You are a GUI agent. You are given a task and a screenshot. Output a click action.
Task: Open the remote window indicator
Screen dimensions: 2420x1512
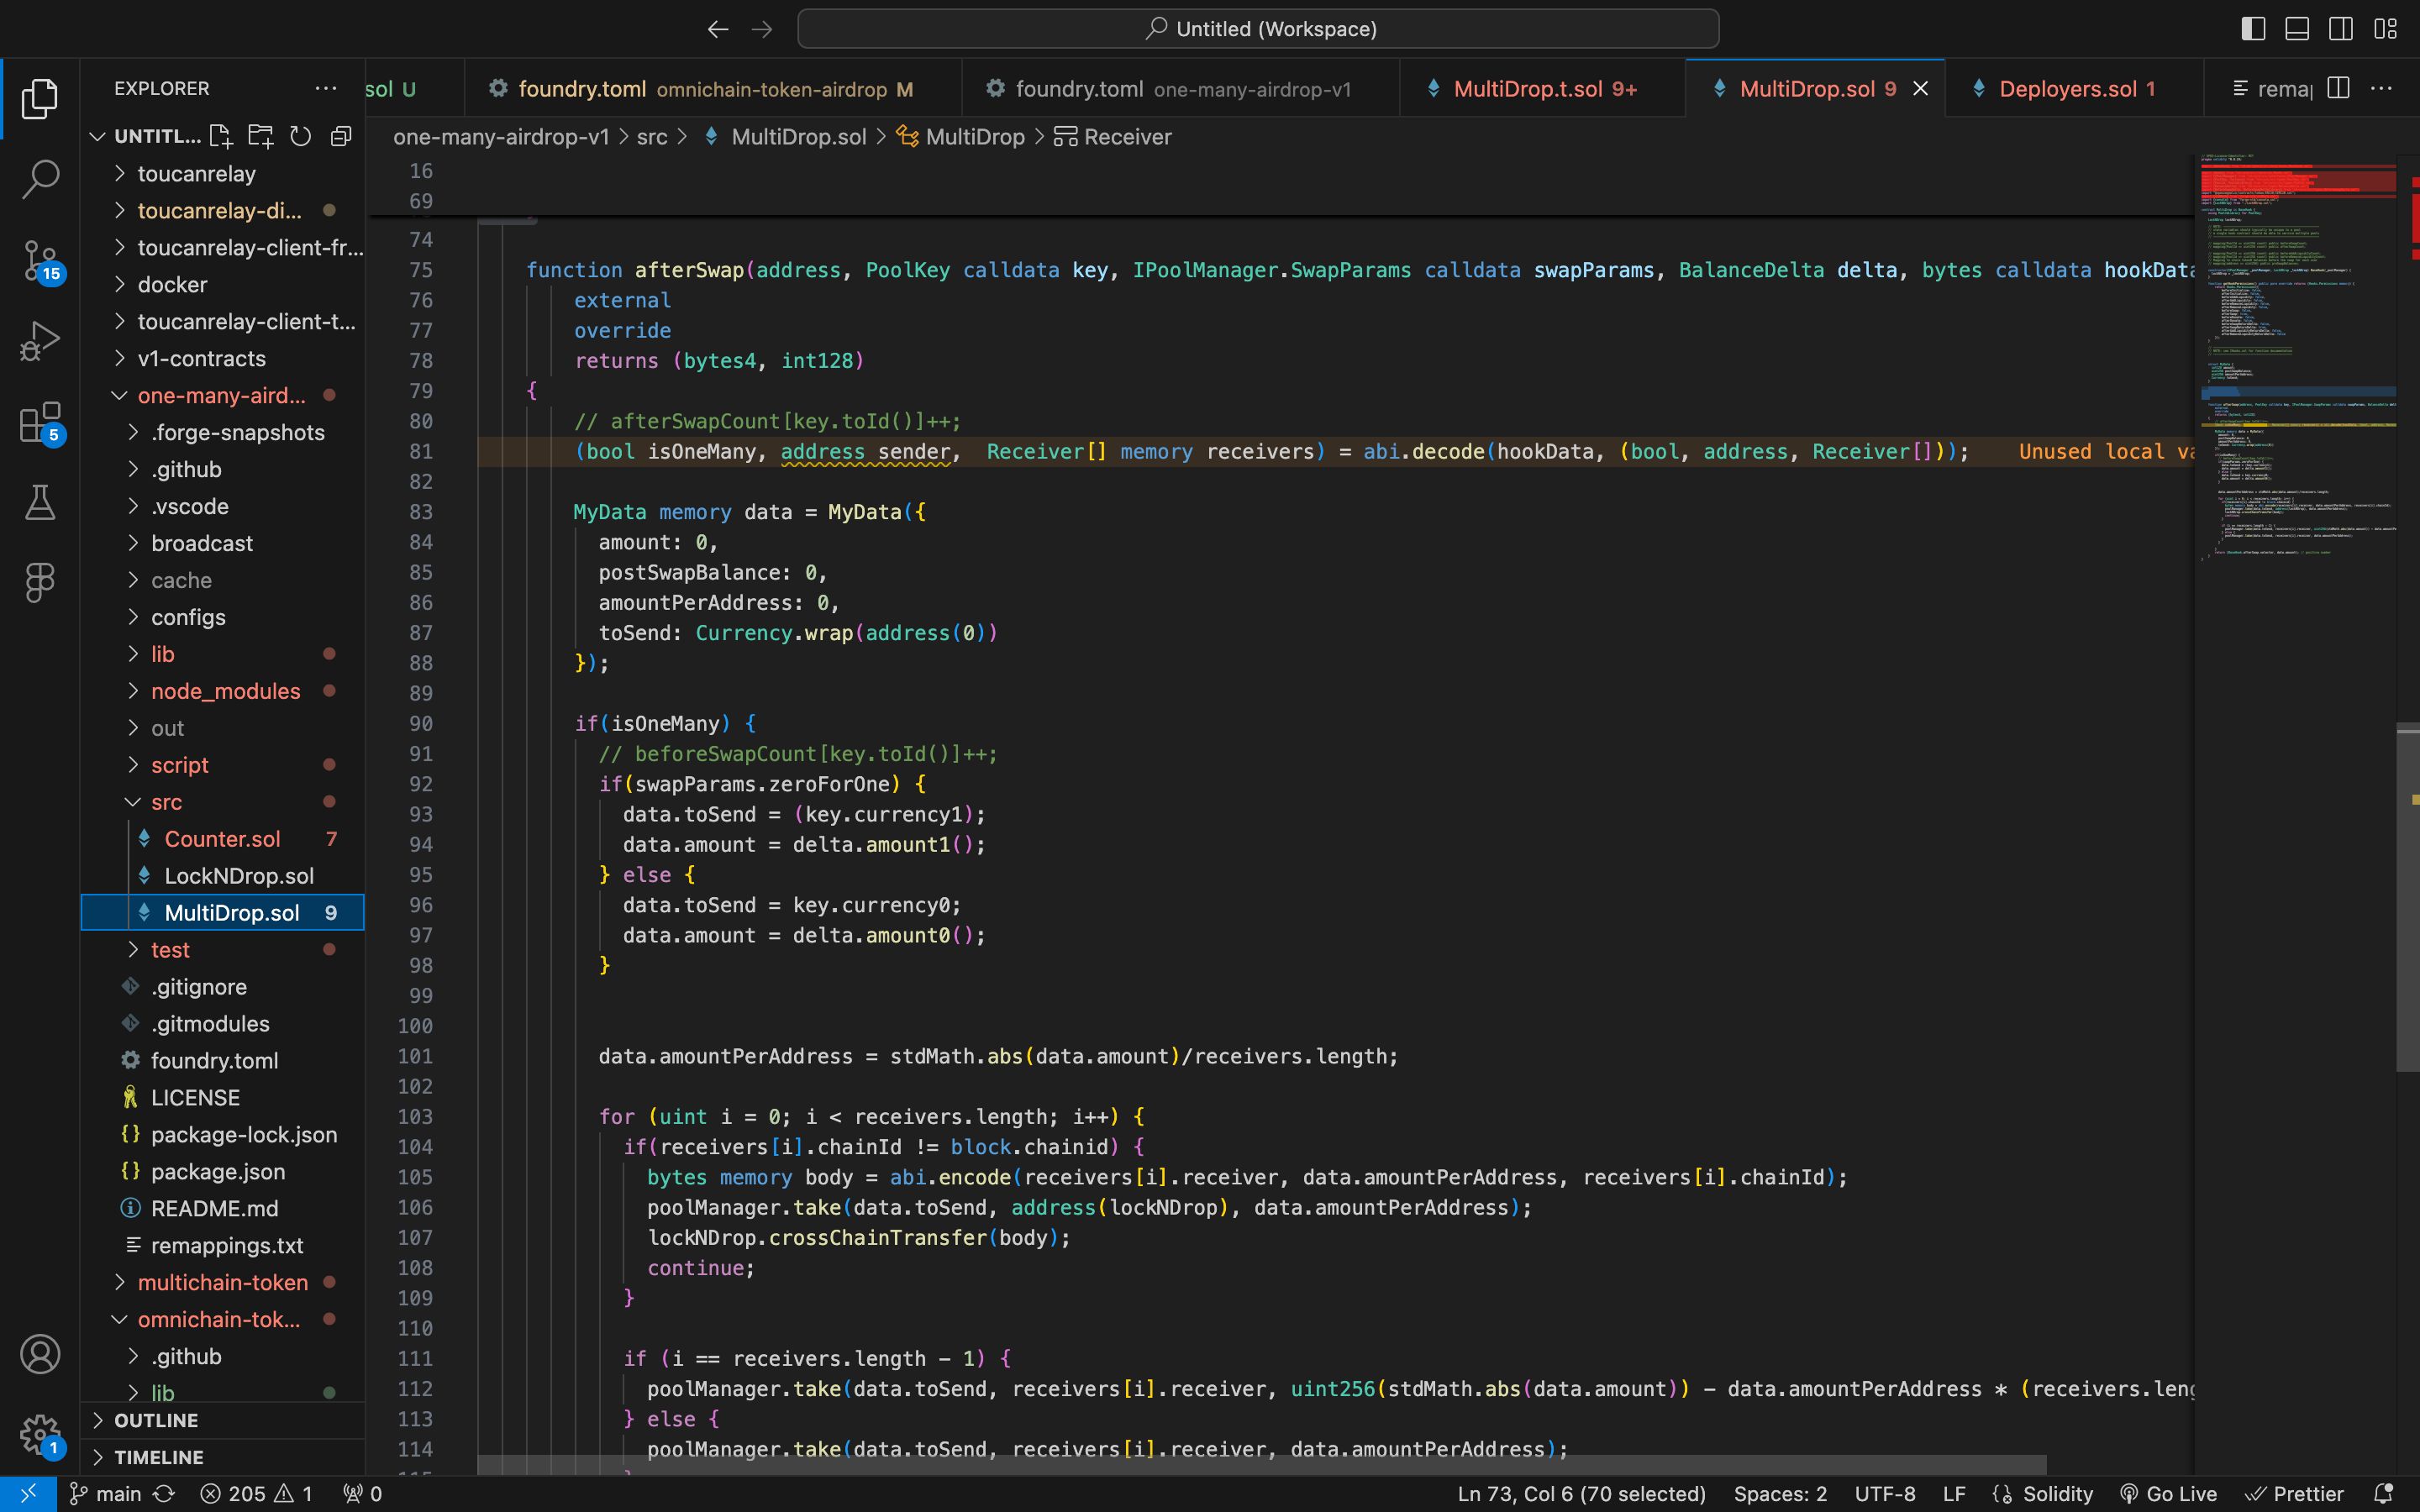pos(28,1494)
